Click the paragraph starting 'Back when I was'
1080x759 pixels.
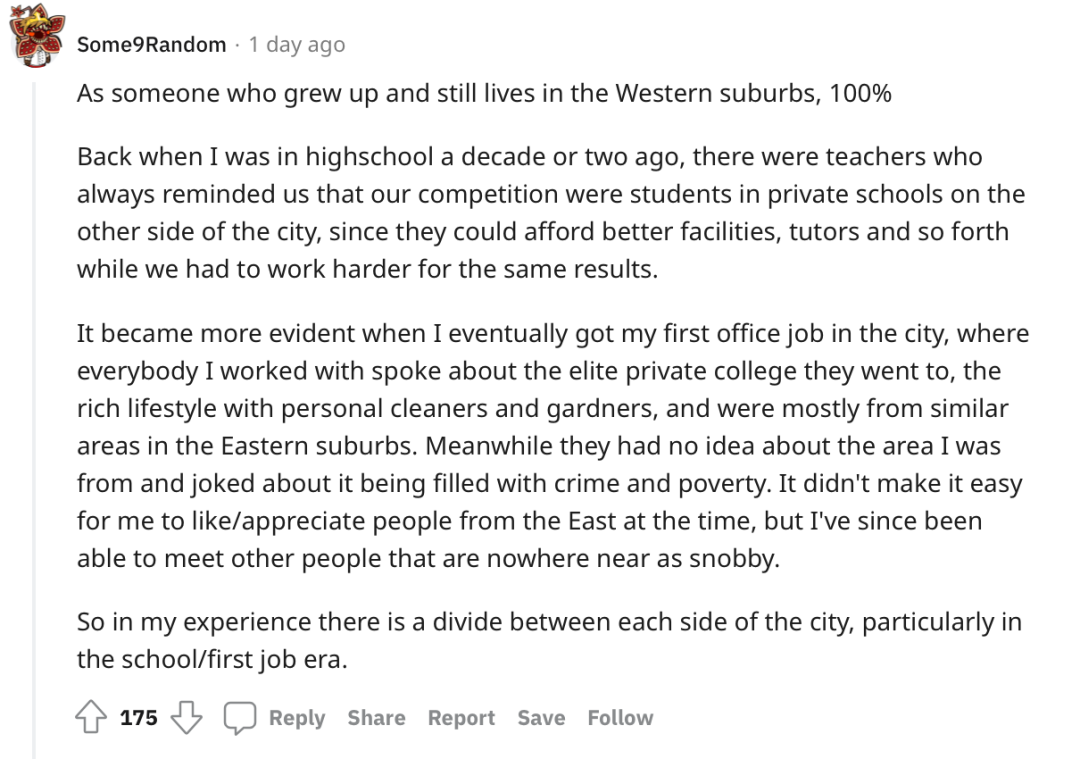pyautogui.click(x=551, y=213)
